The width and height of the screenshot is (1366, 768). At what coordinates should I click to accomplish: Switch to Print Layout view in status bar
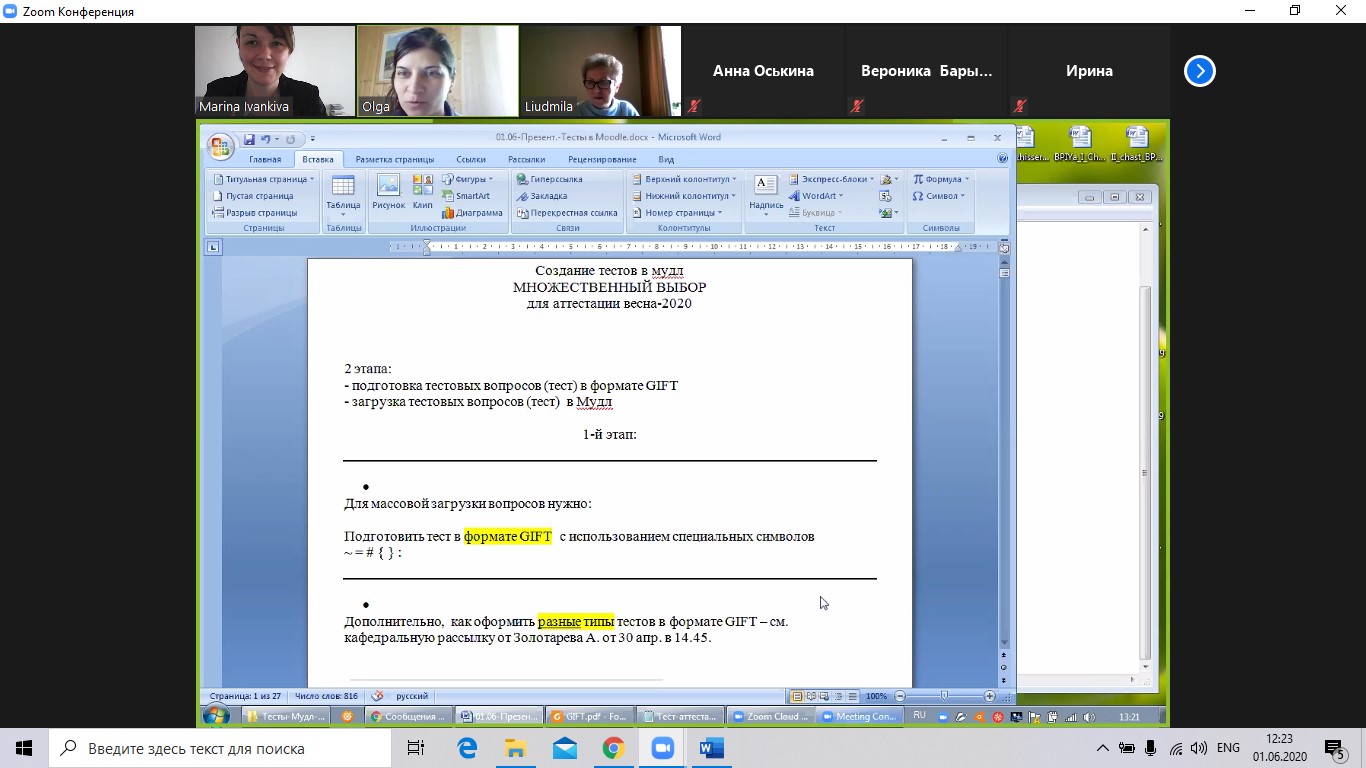(x=797, y=696)
